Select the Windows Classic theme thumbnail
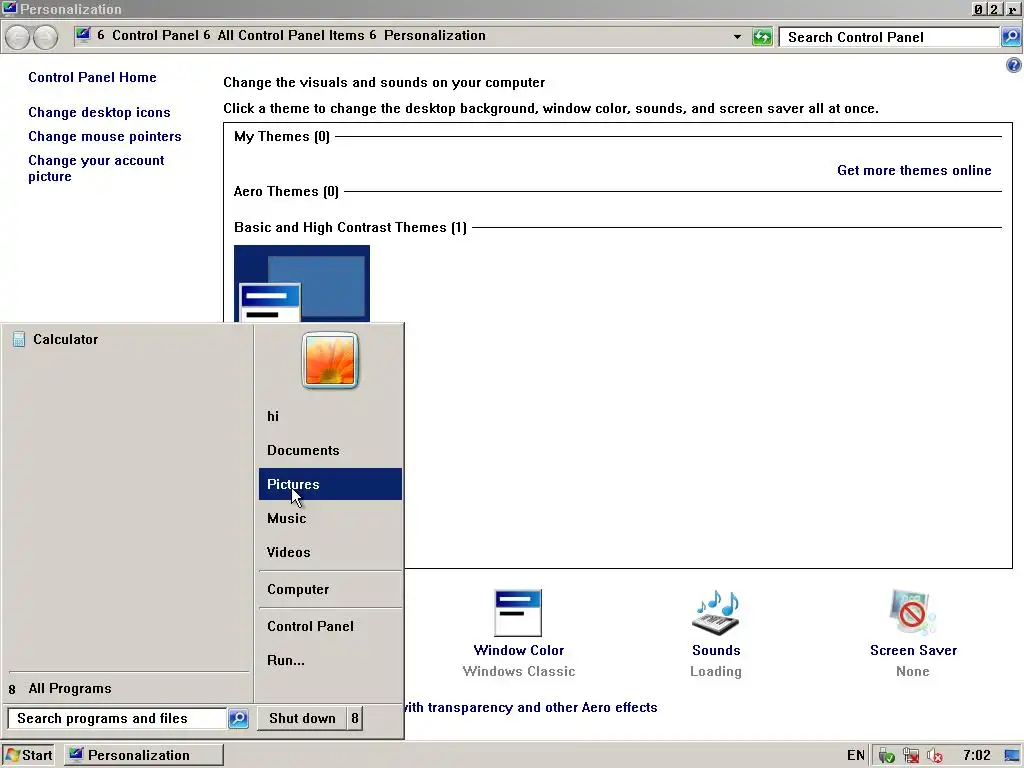Viewport: 1024px width, 768px height. (x=302, y=283)
